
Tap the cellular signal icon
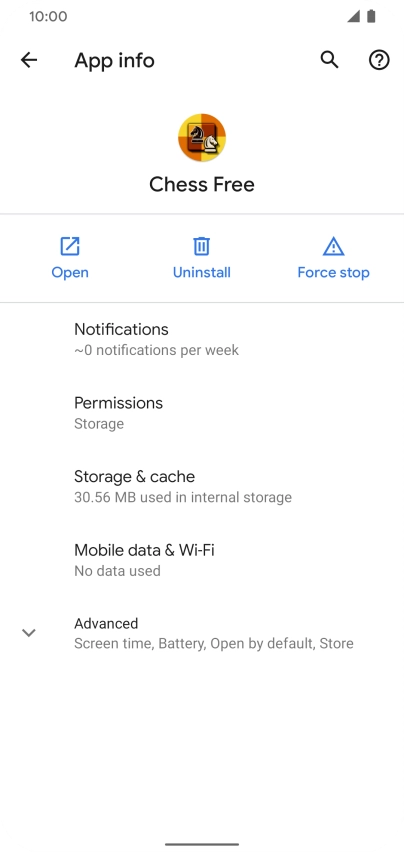354,16
